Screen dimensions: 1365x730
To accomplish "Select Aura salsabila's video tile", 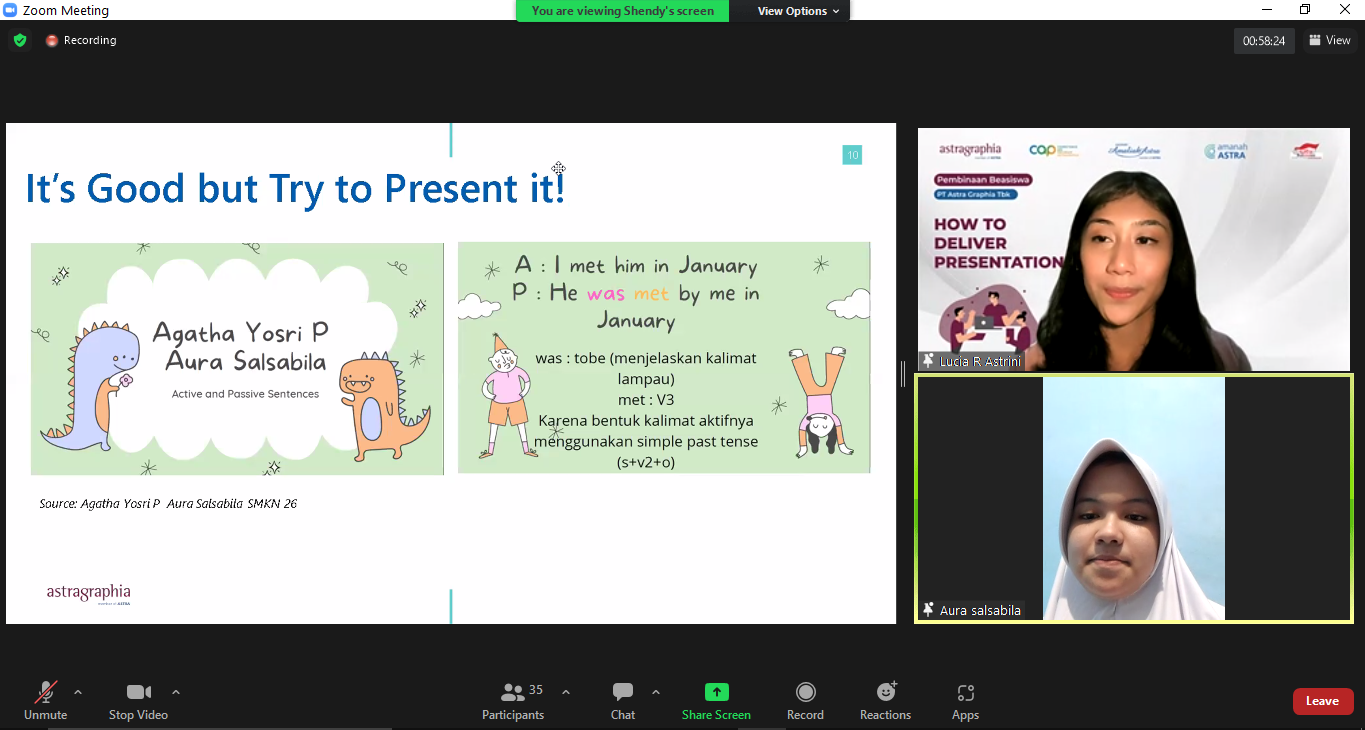I will point(1133,498).
